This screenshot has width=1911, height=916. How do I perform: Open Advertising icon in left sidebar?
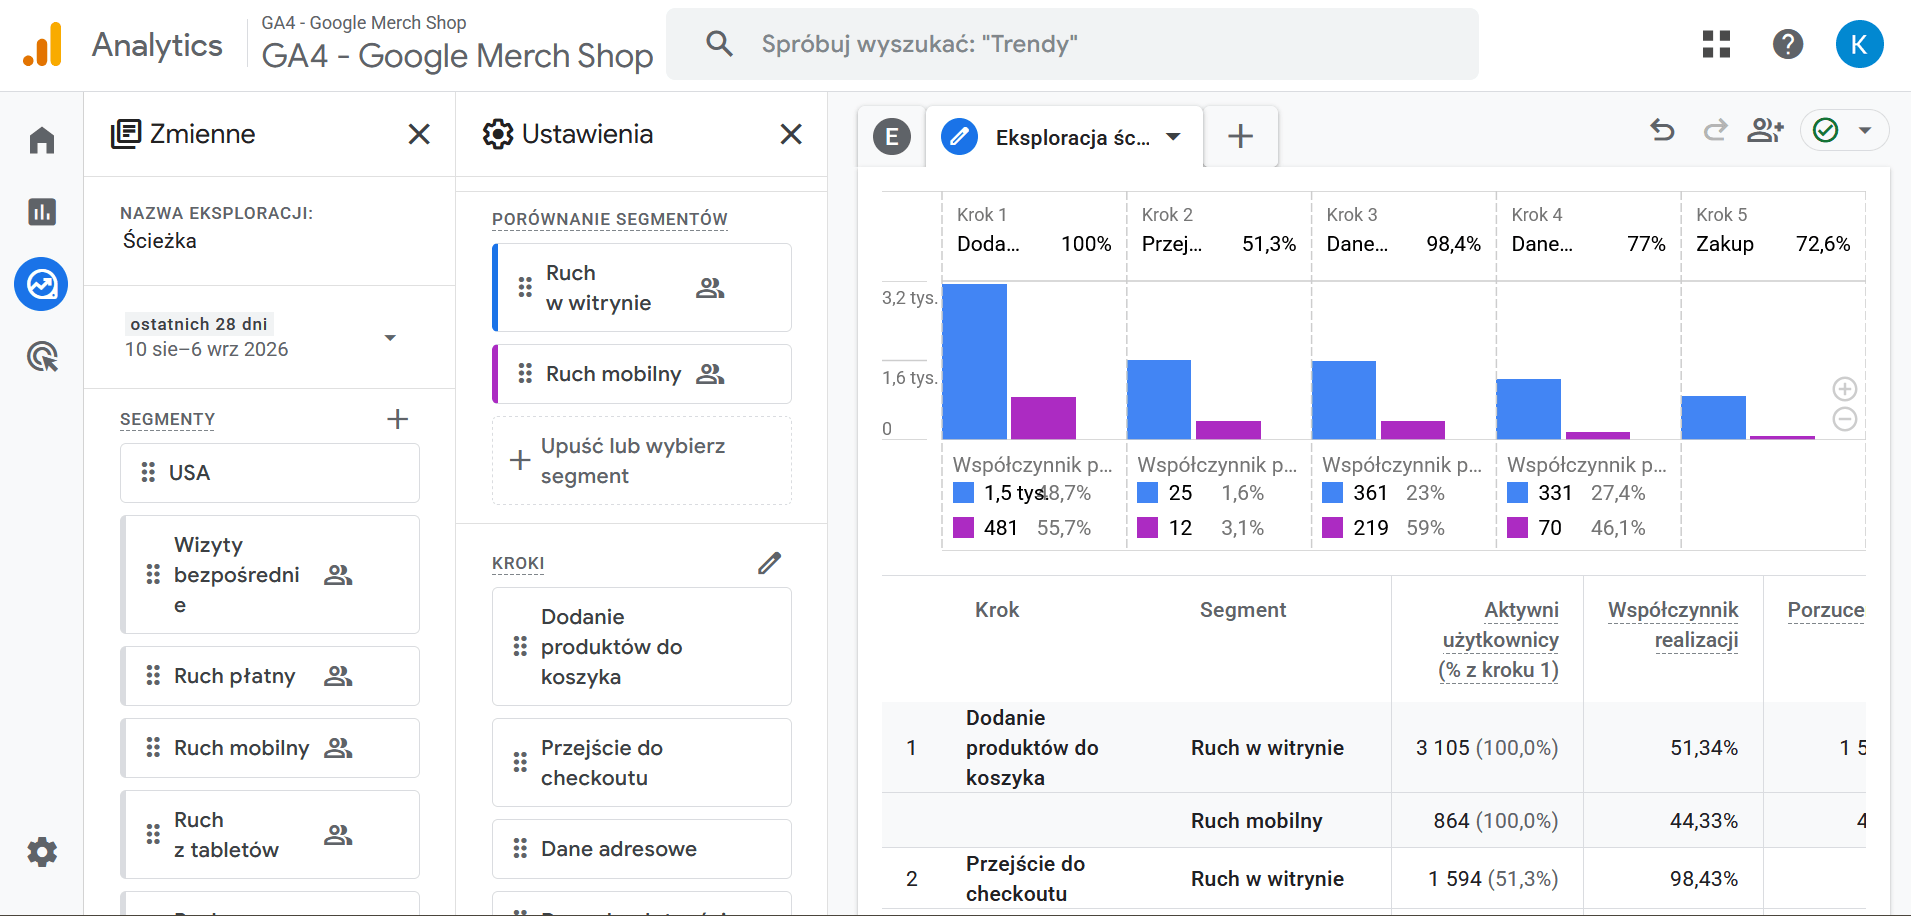coord(42,357)
